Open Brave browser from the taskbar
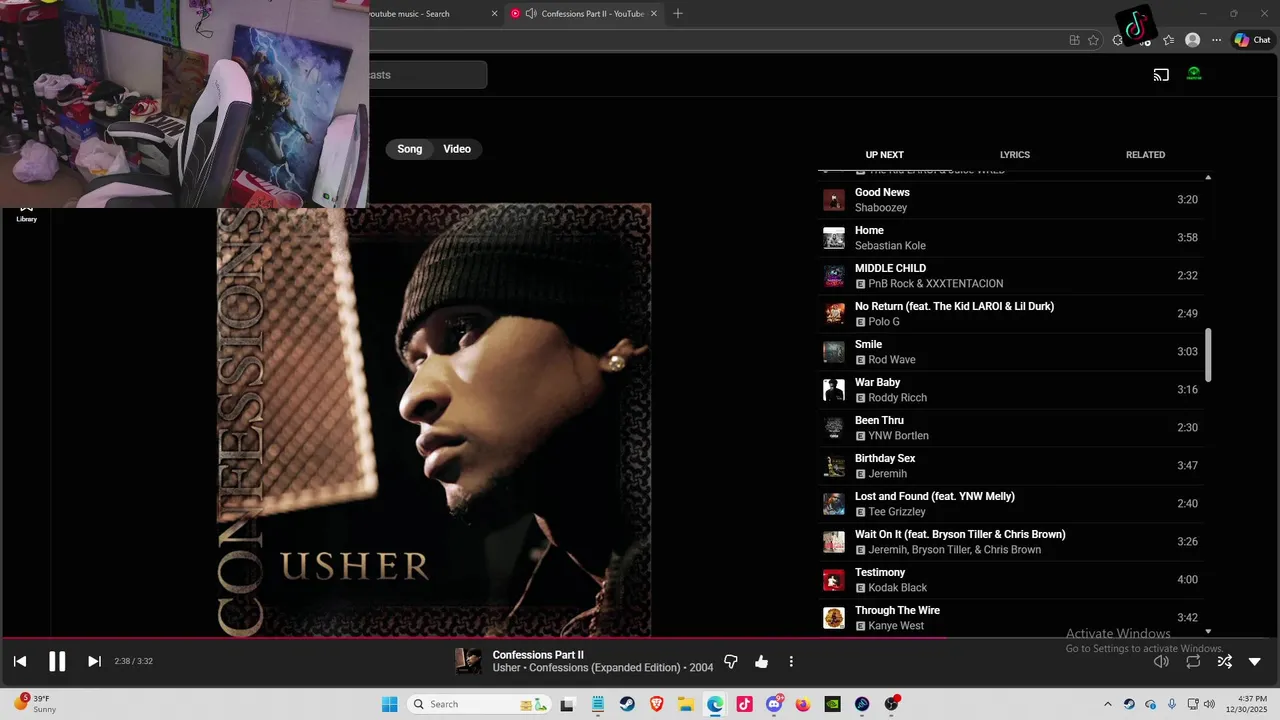The image size is (1280, 720). click(x=656, y=704)
